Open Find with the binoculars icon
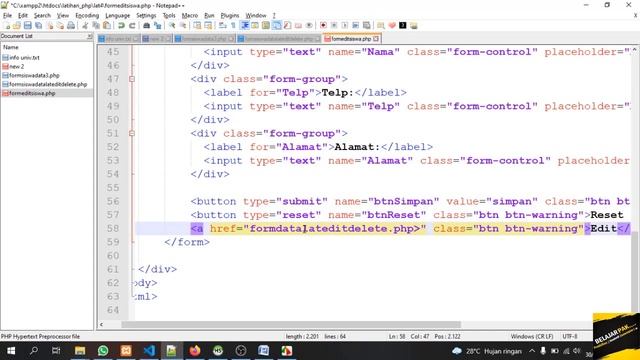This screenshot has width=640, height=360. (x=147, y=25)
